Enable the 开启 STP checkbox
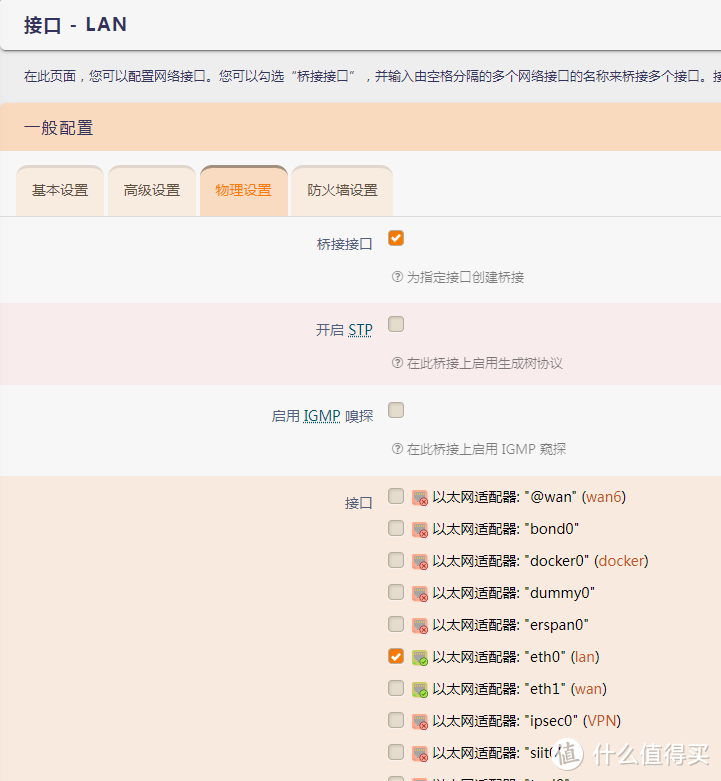721x781 pixels. tap(396, 324)
